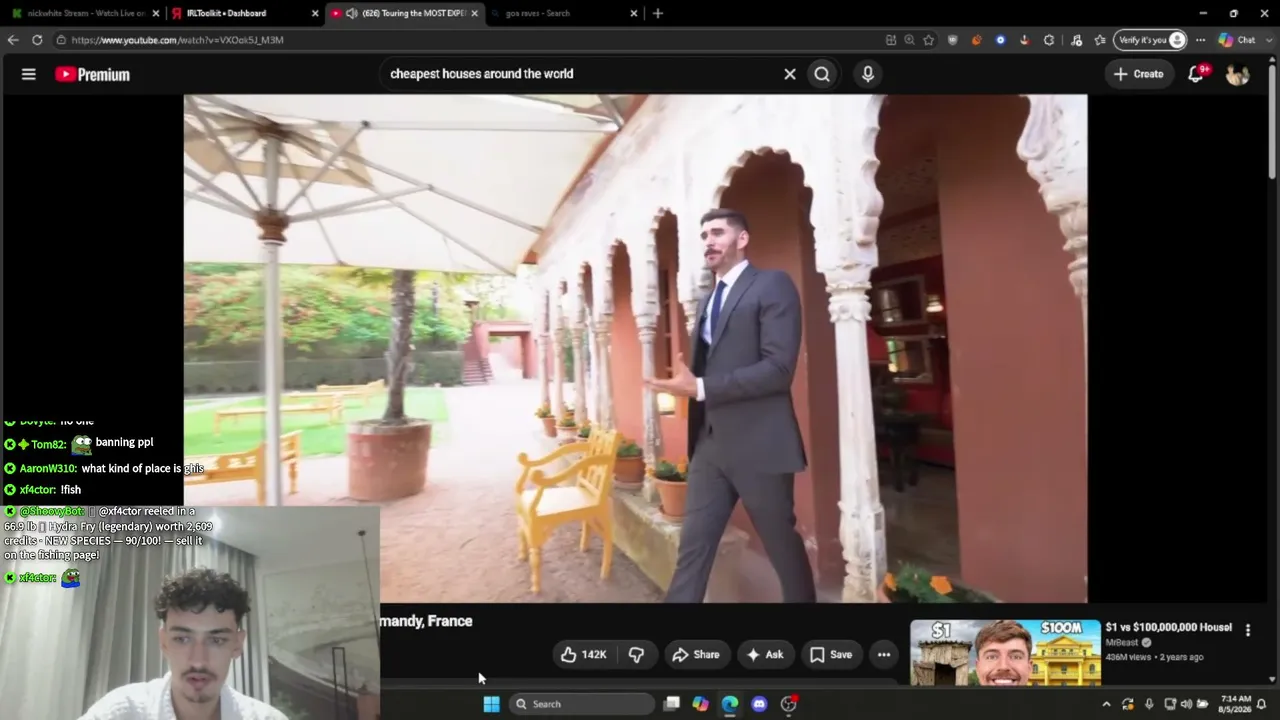
Task: Start voice search with the microphone
Action: pyautogui.click(x=868, y=74)
